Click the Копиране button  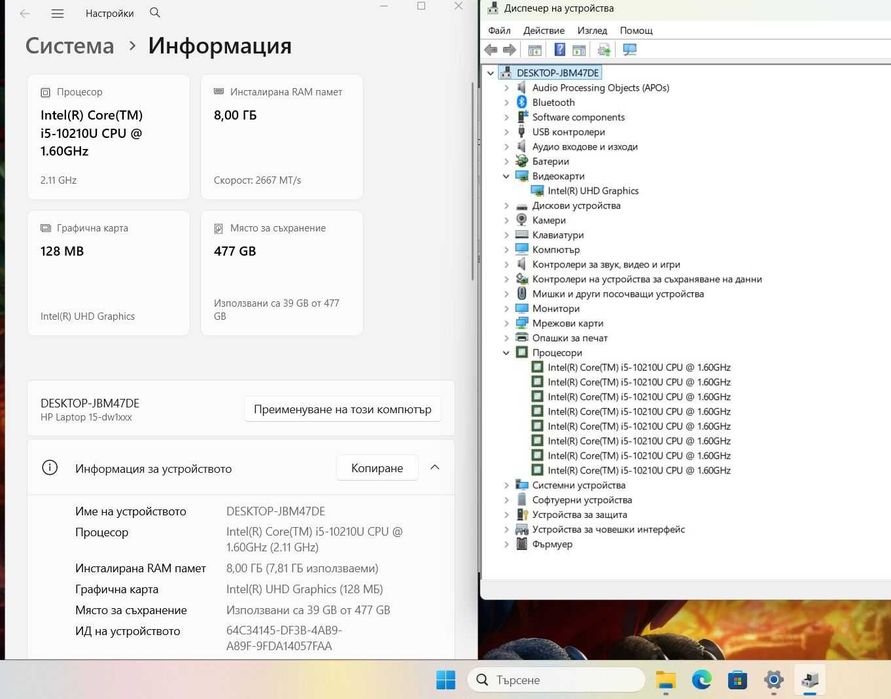click(x=377, y=468)
